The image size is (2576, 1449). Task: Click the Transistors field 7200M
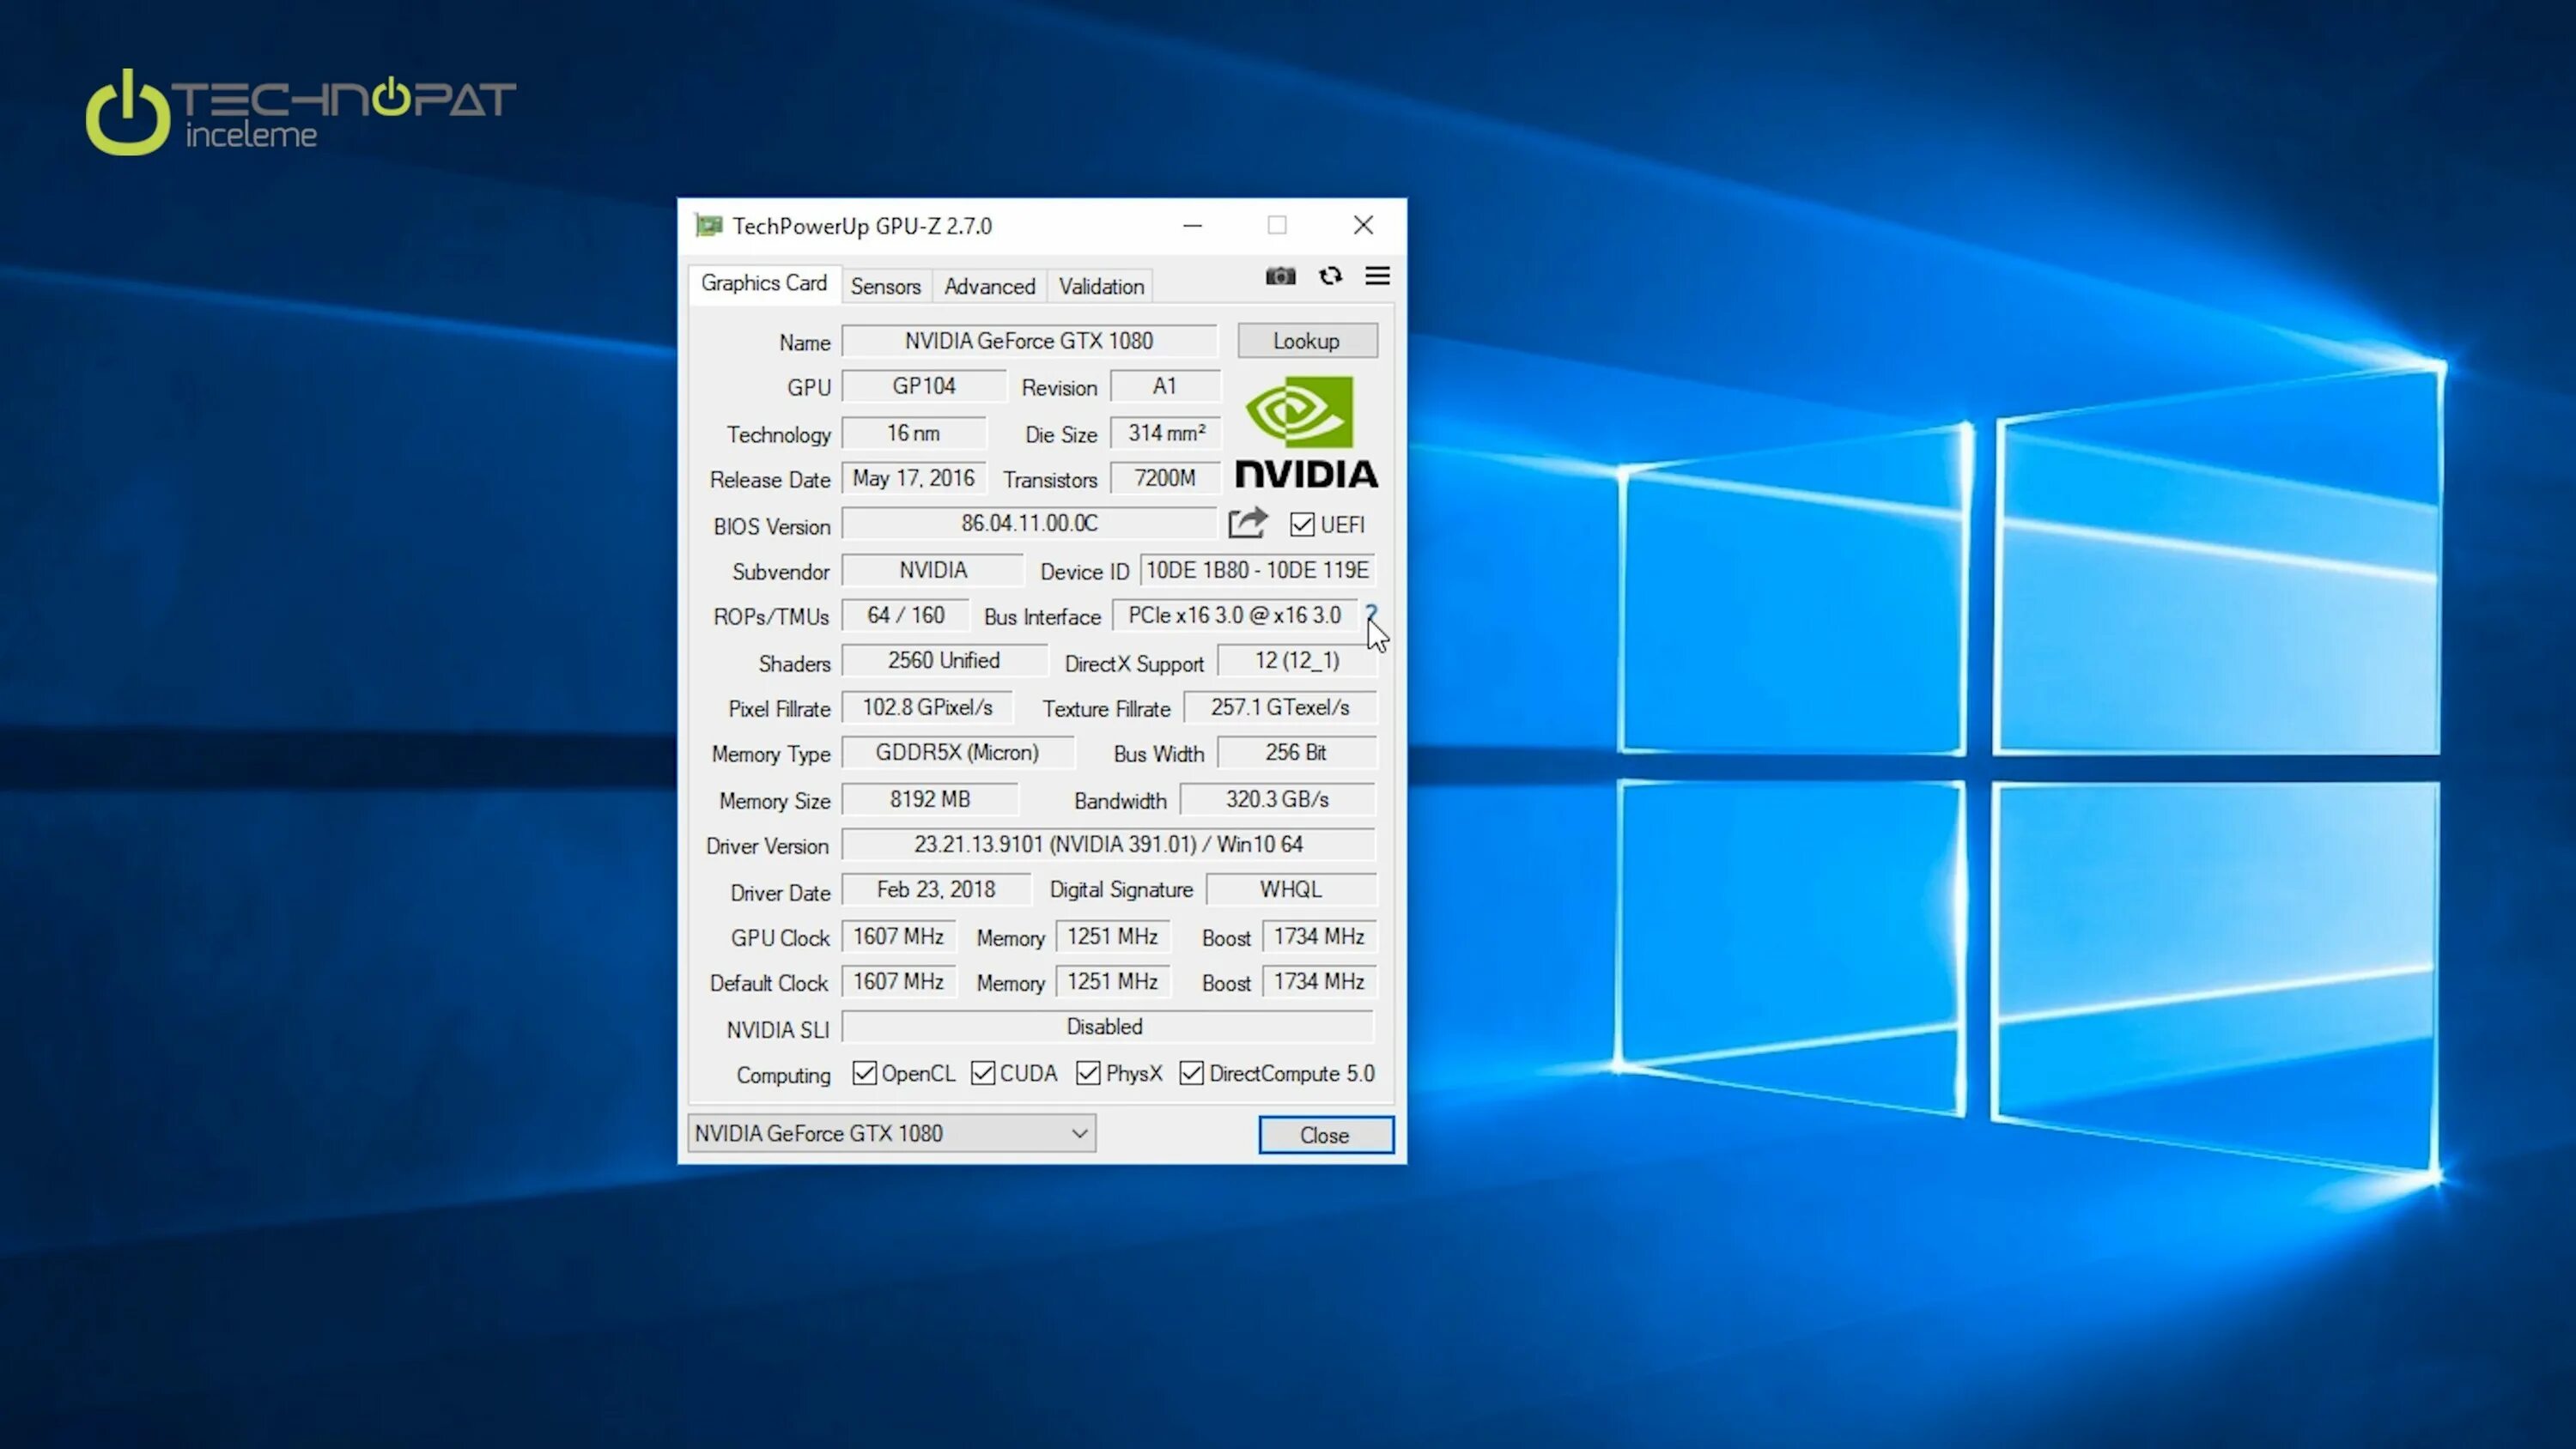(1165, 478)
